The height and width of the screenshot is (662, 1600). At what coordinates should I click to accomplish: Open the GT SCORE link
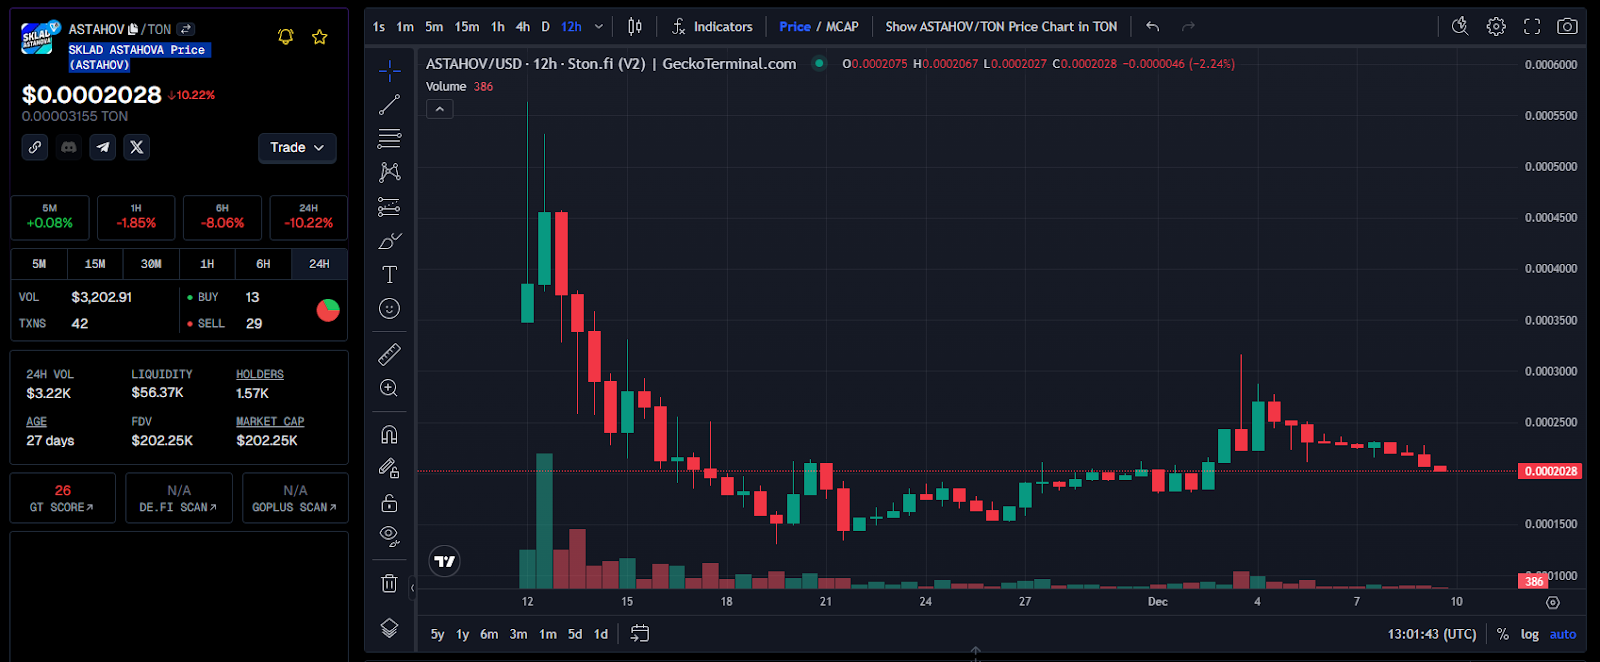coord(62,498)
